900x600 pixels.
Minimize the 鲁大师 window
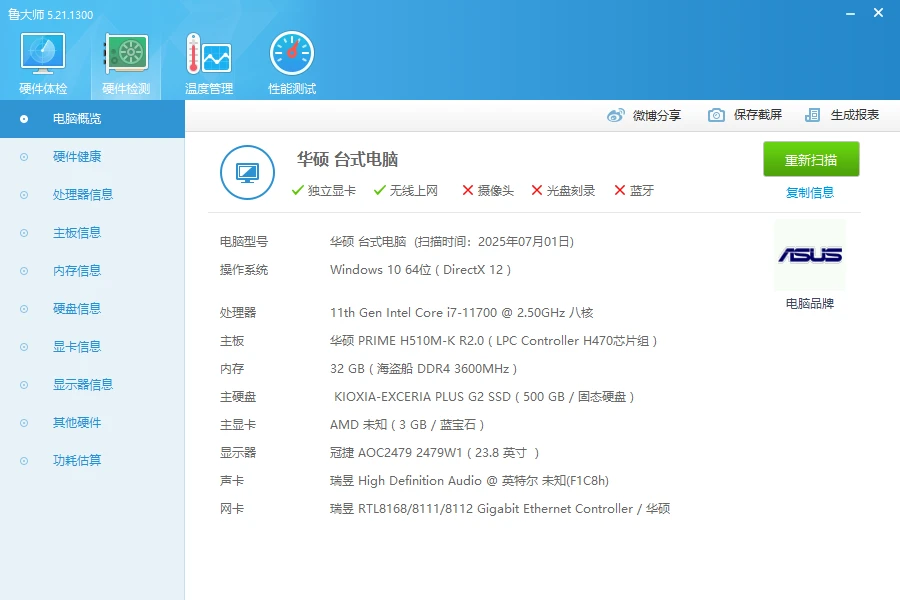(x=850, y=13)
